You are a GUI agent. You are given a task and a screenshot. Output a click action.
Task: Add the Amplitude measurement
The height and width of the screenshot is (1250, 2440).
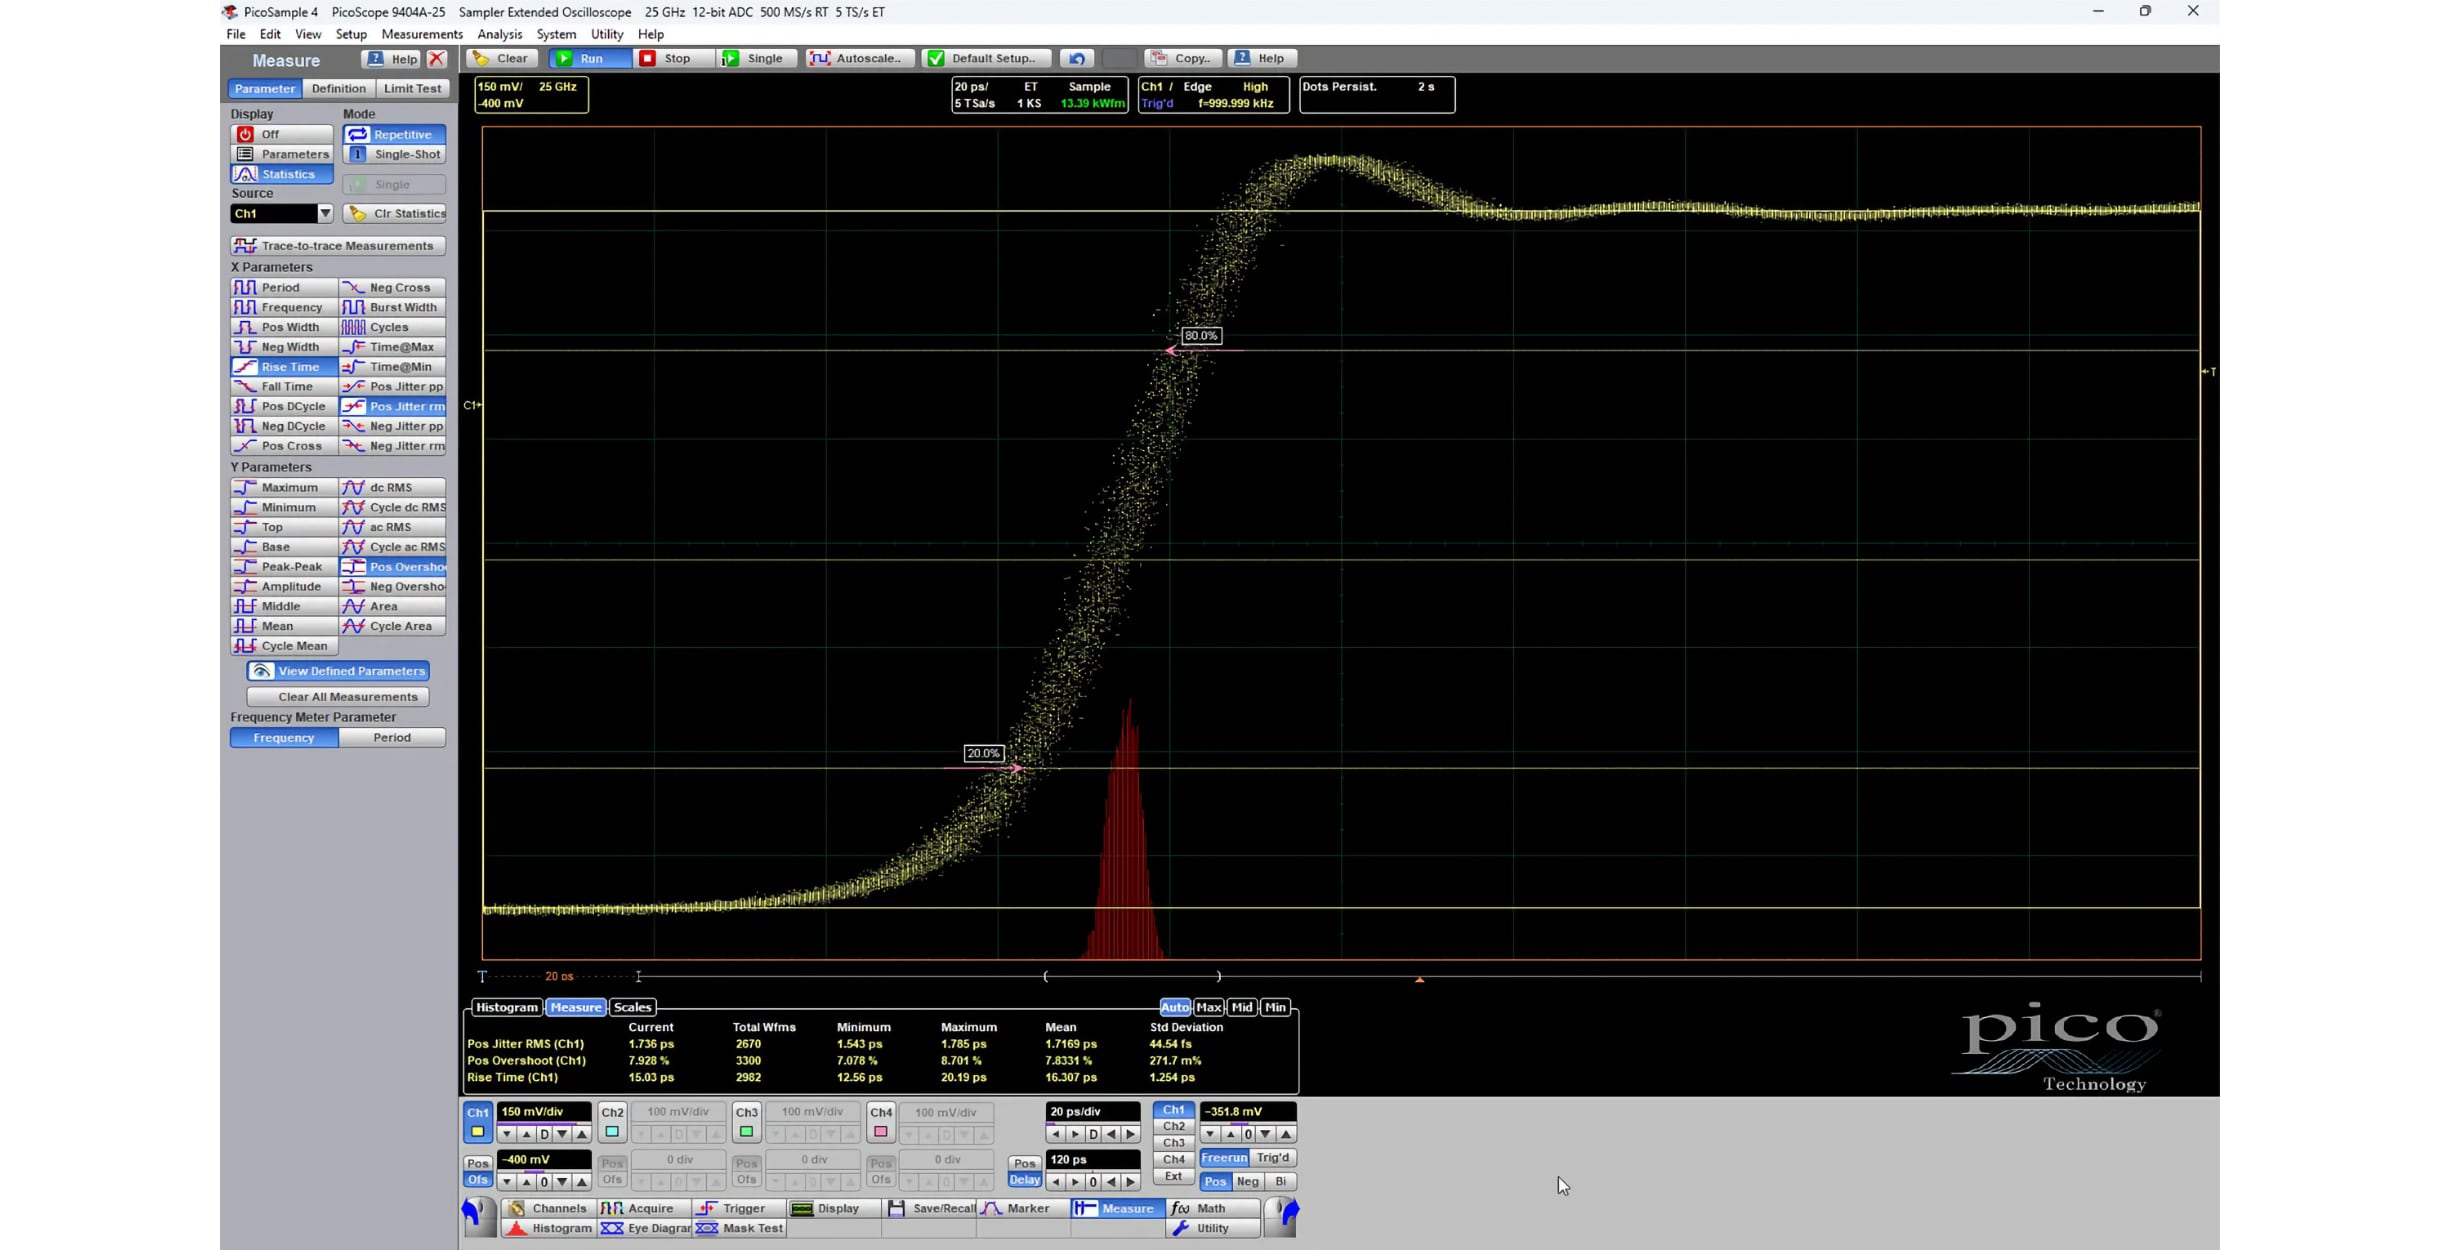(284, 587)
